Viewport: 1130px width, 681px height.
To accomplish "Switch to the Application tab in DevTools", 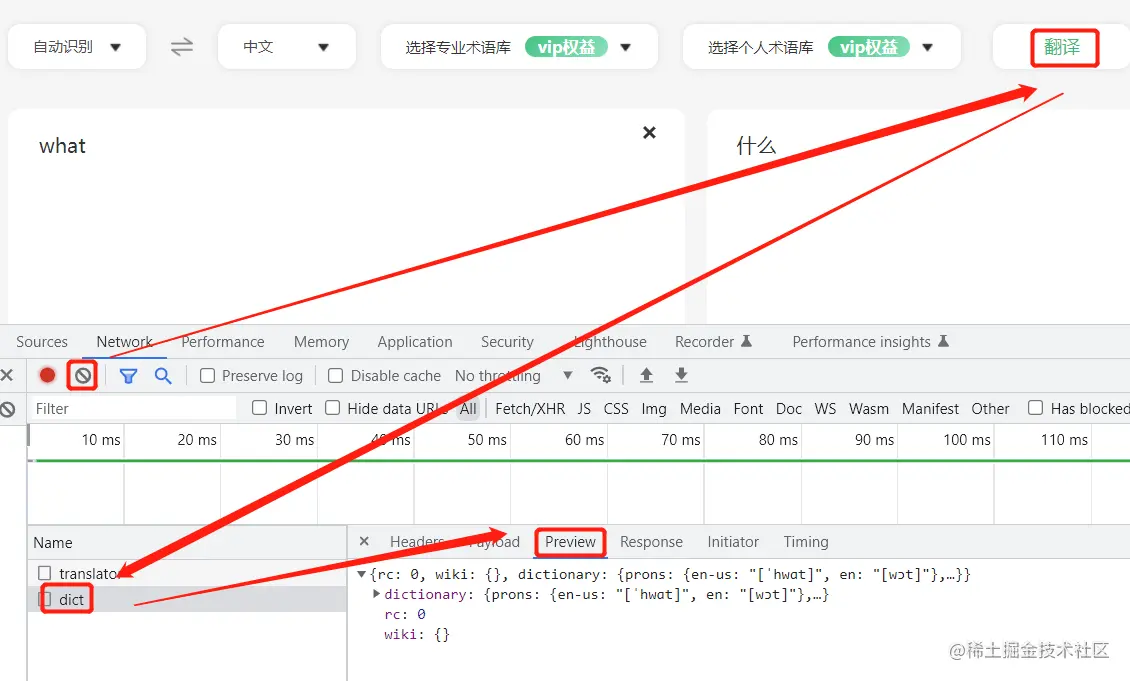I will [x=415, y=342].
